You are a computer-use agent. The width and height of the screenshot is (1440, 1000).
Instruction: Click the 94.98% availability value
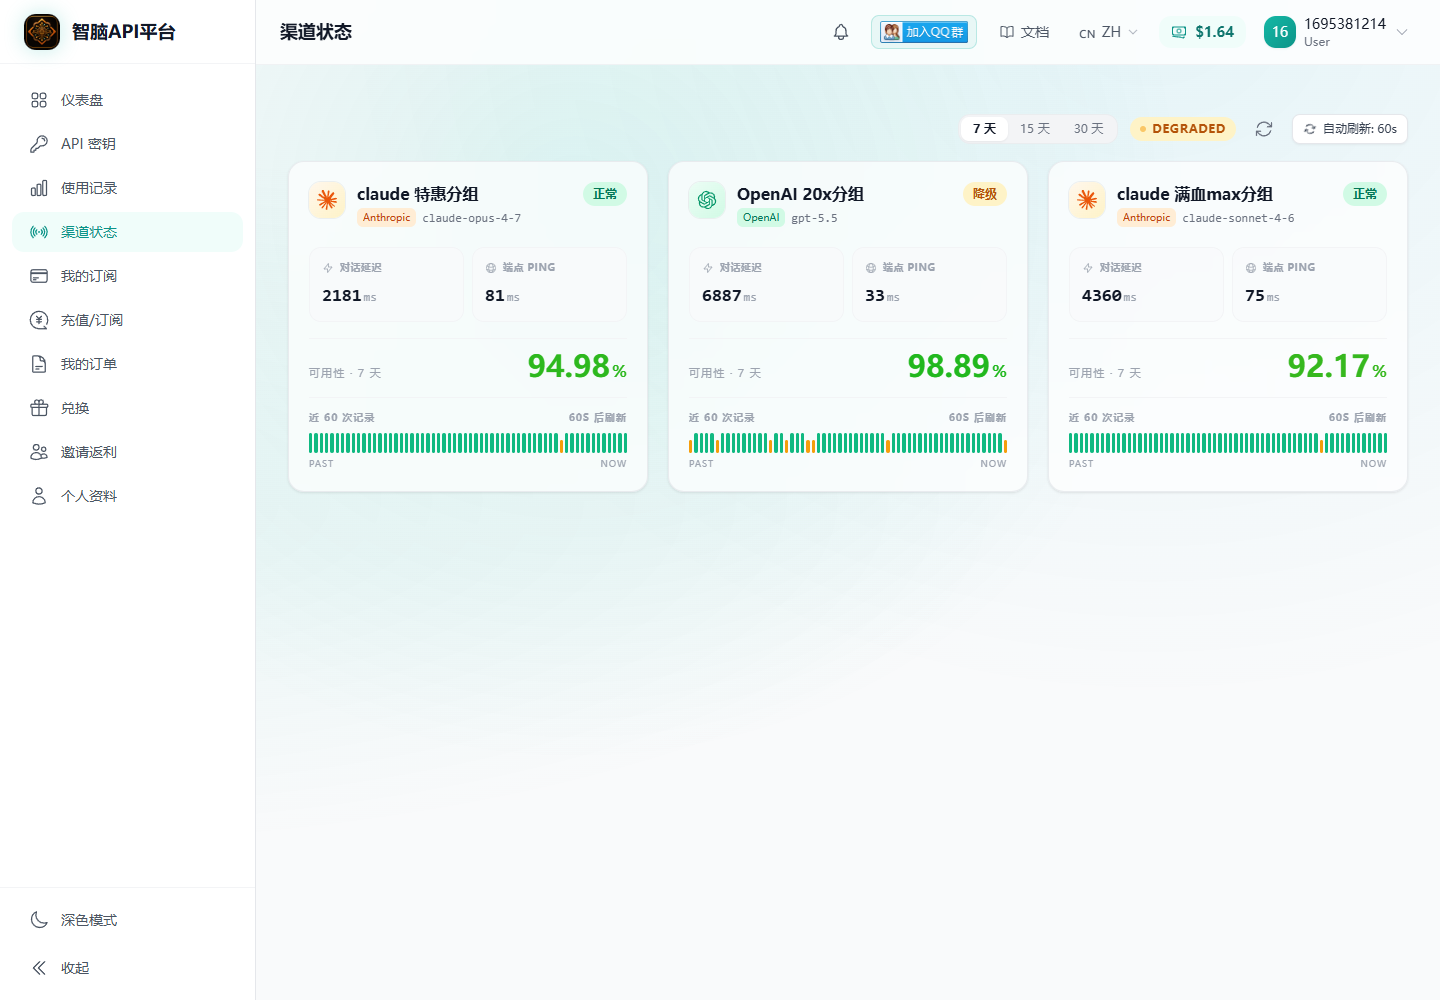(577, 367)
